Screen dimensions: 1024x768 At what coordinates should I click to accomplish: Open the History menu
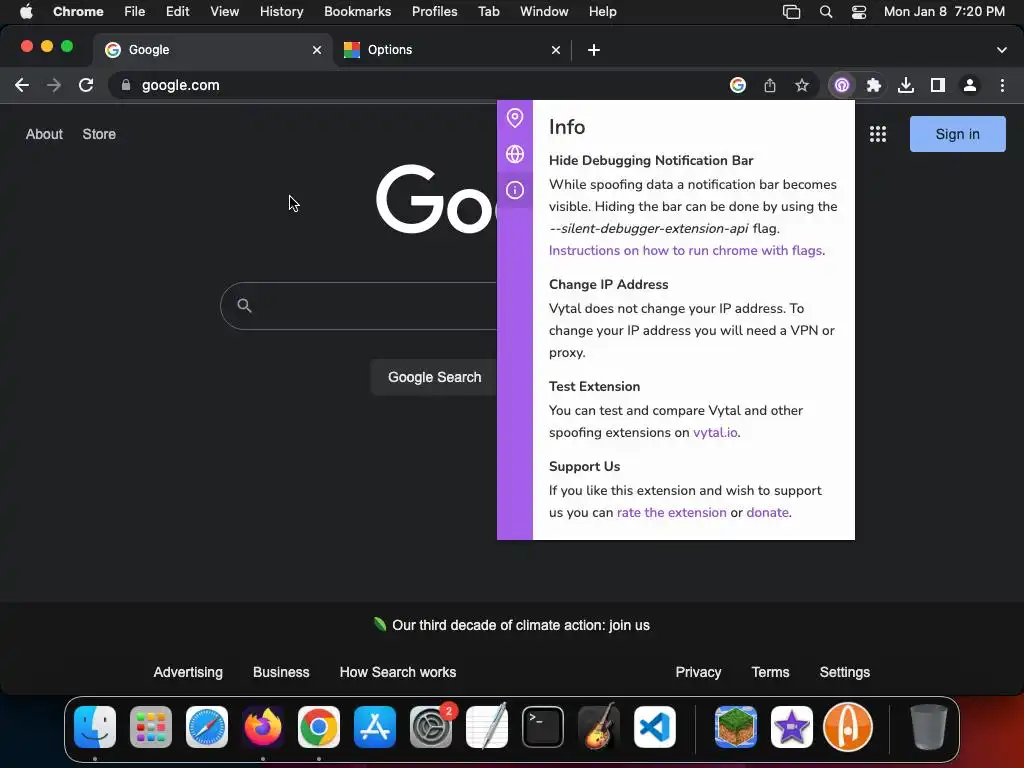281,12
